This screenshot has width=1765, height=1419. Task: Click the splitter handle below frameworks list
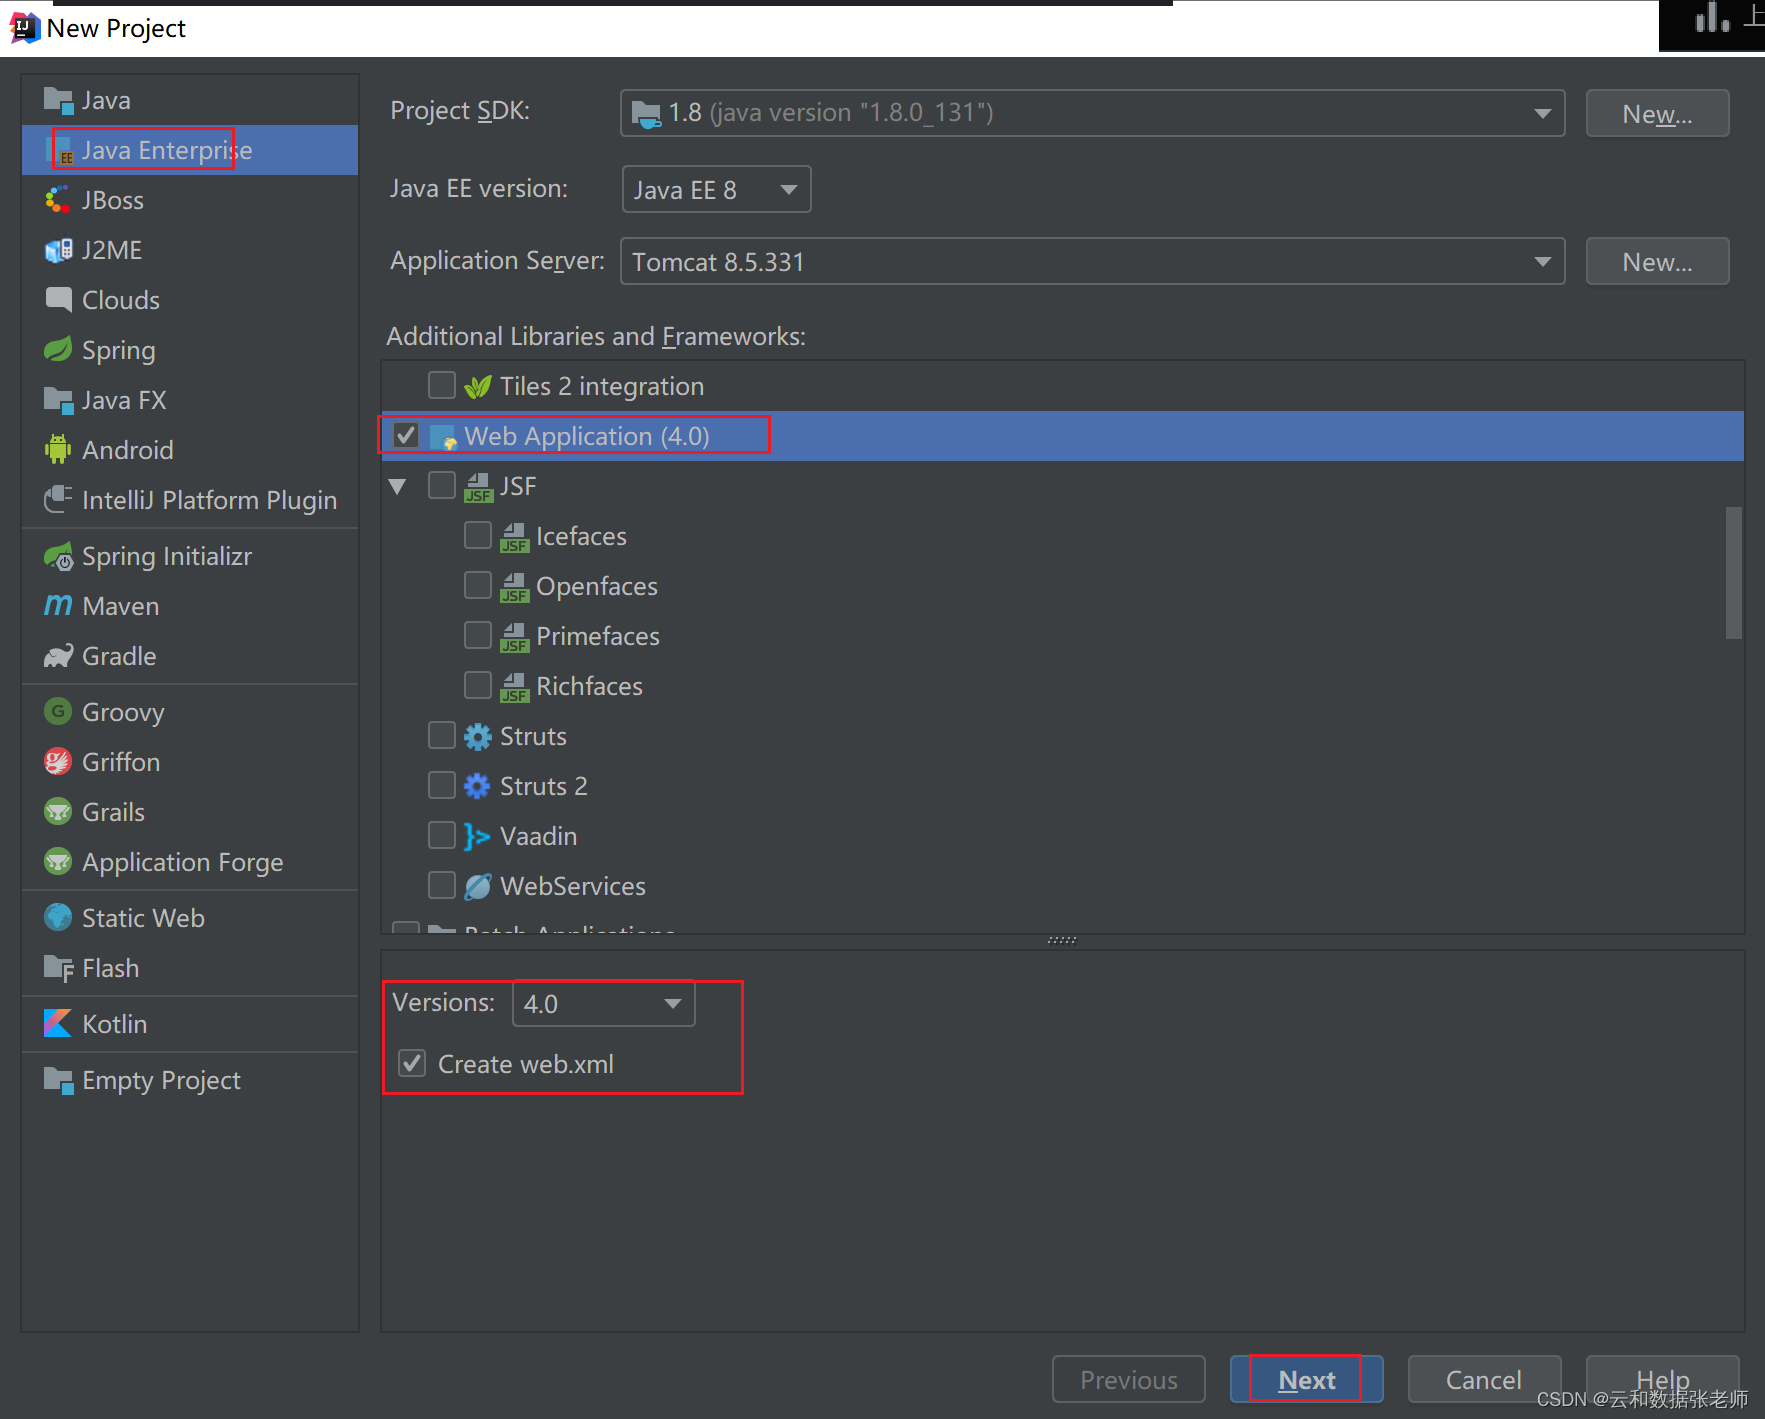1062,940
